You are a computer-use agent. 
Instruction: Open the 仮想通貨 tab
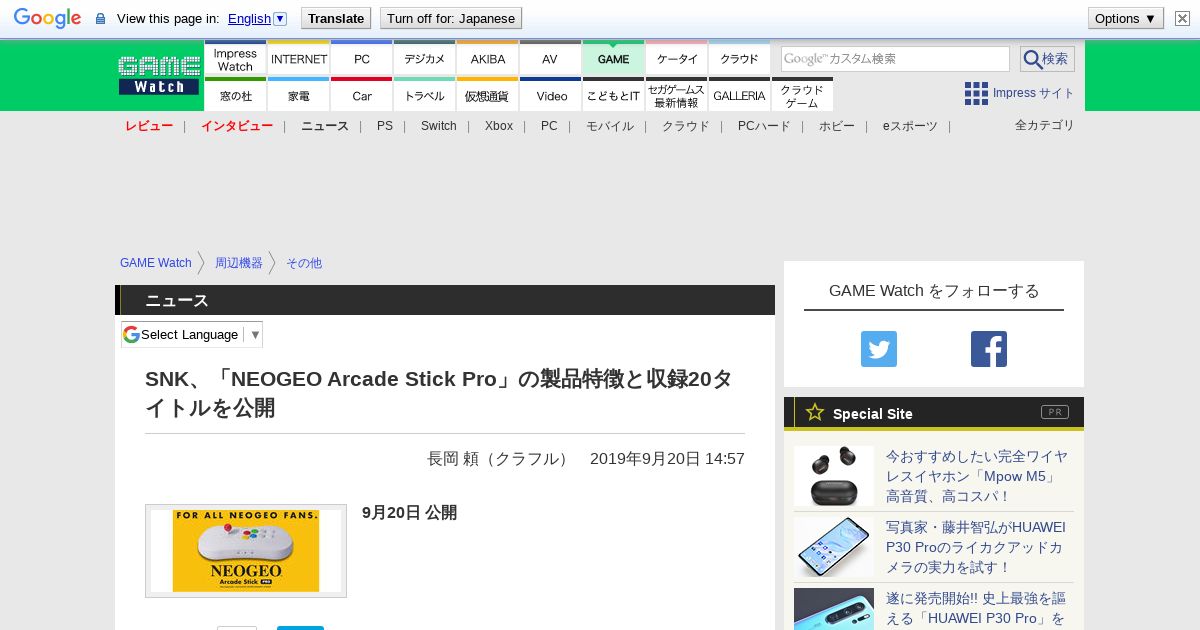pos(488,95)
